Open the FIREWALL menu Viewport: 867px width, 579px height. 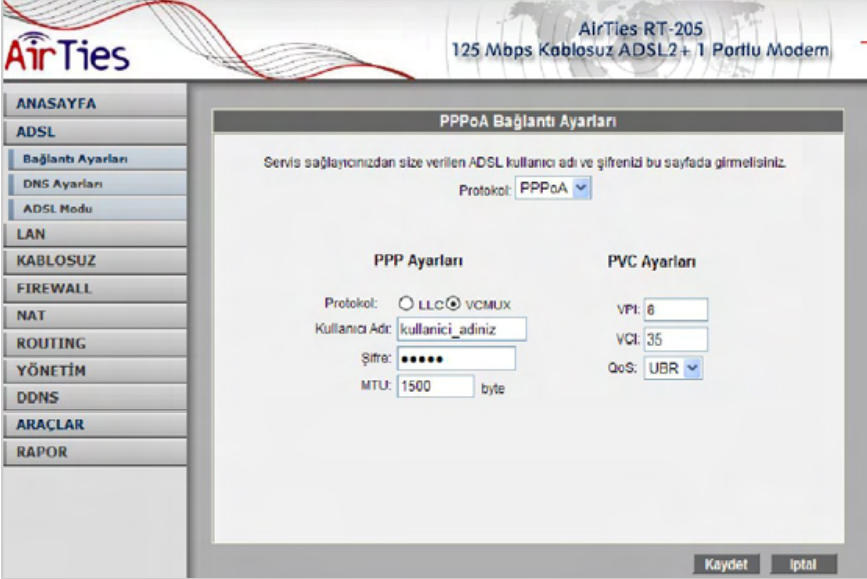[93, 288]
